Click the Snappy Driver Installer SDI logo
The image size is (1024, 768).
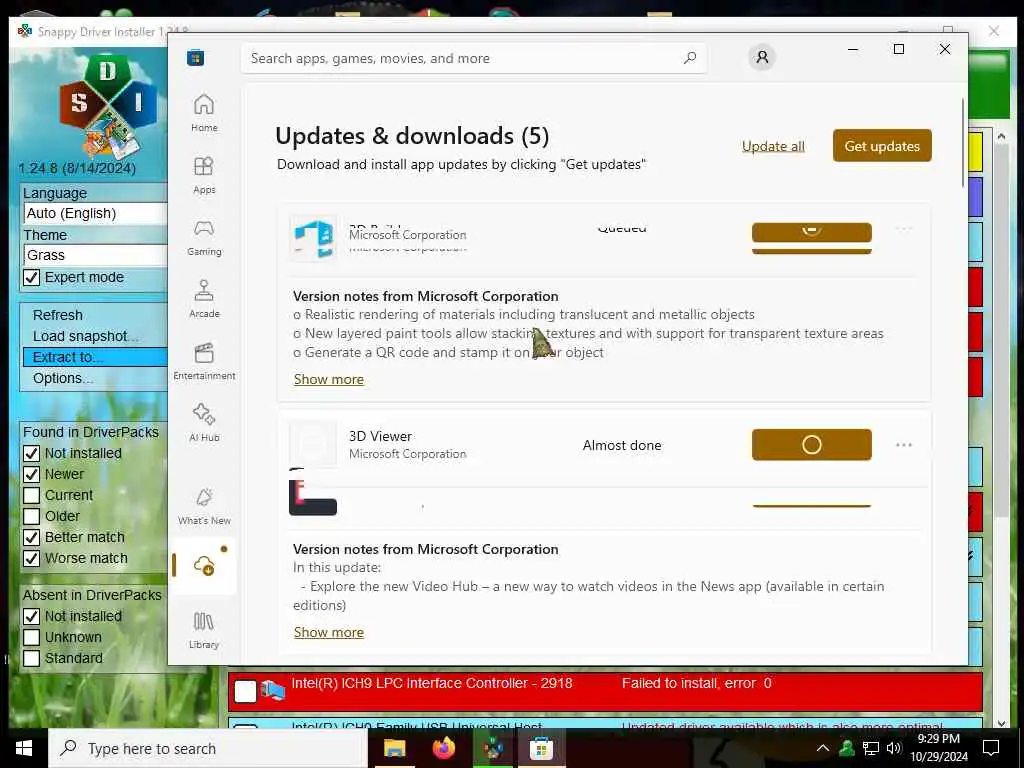[108, 106]
